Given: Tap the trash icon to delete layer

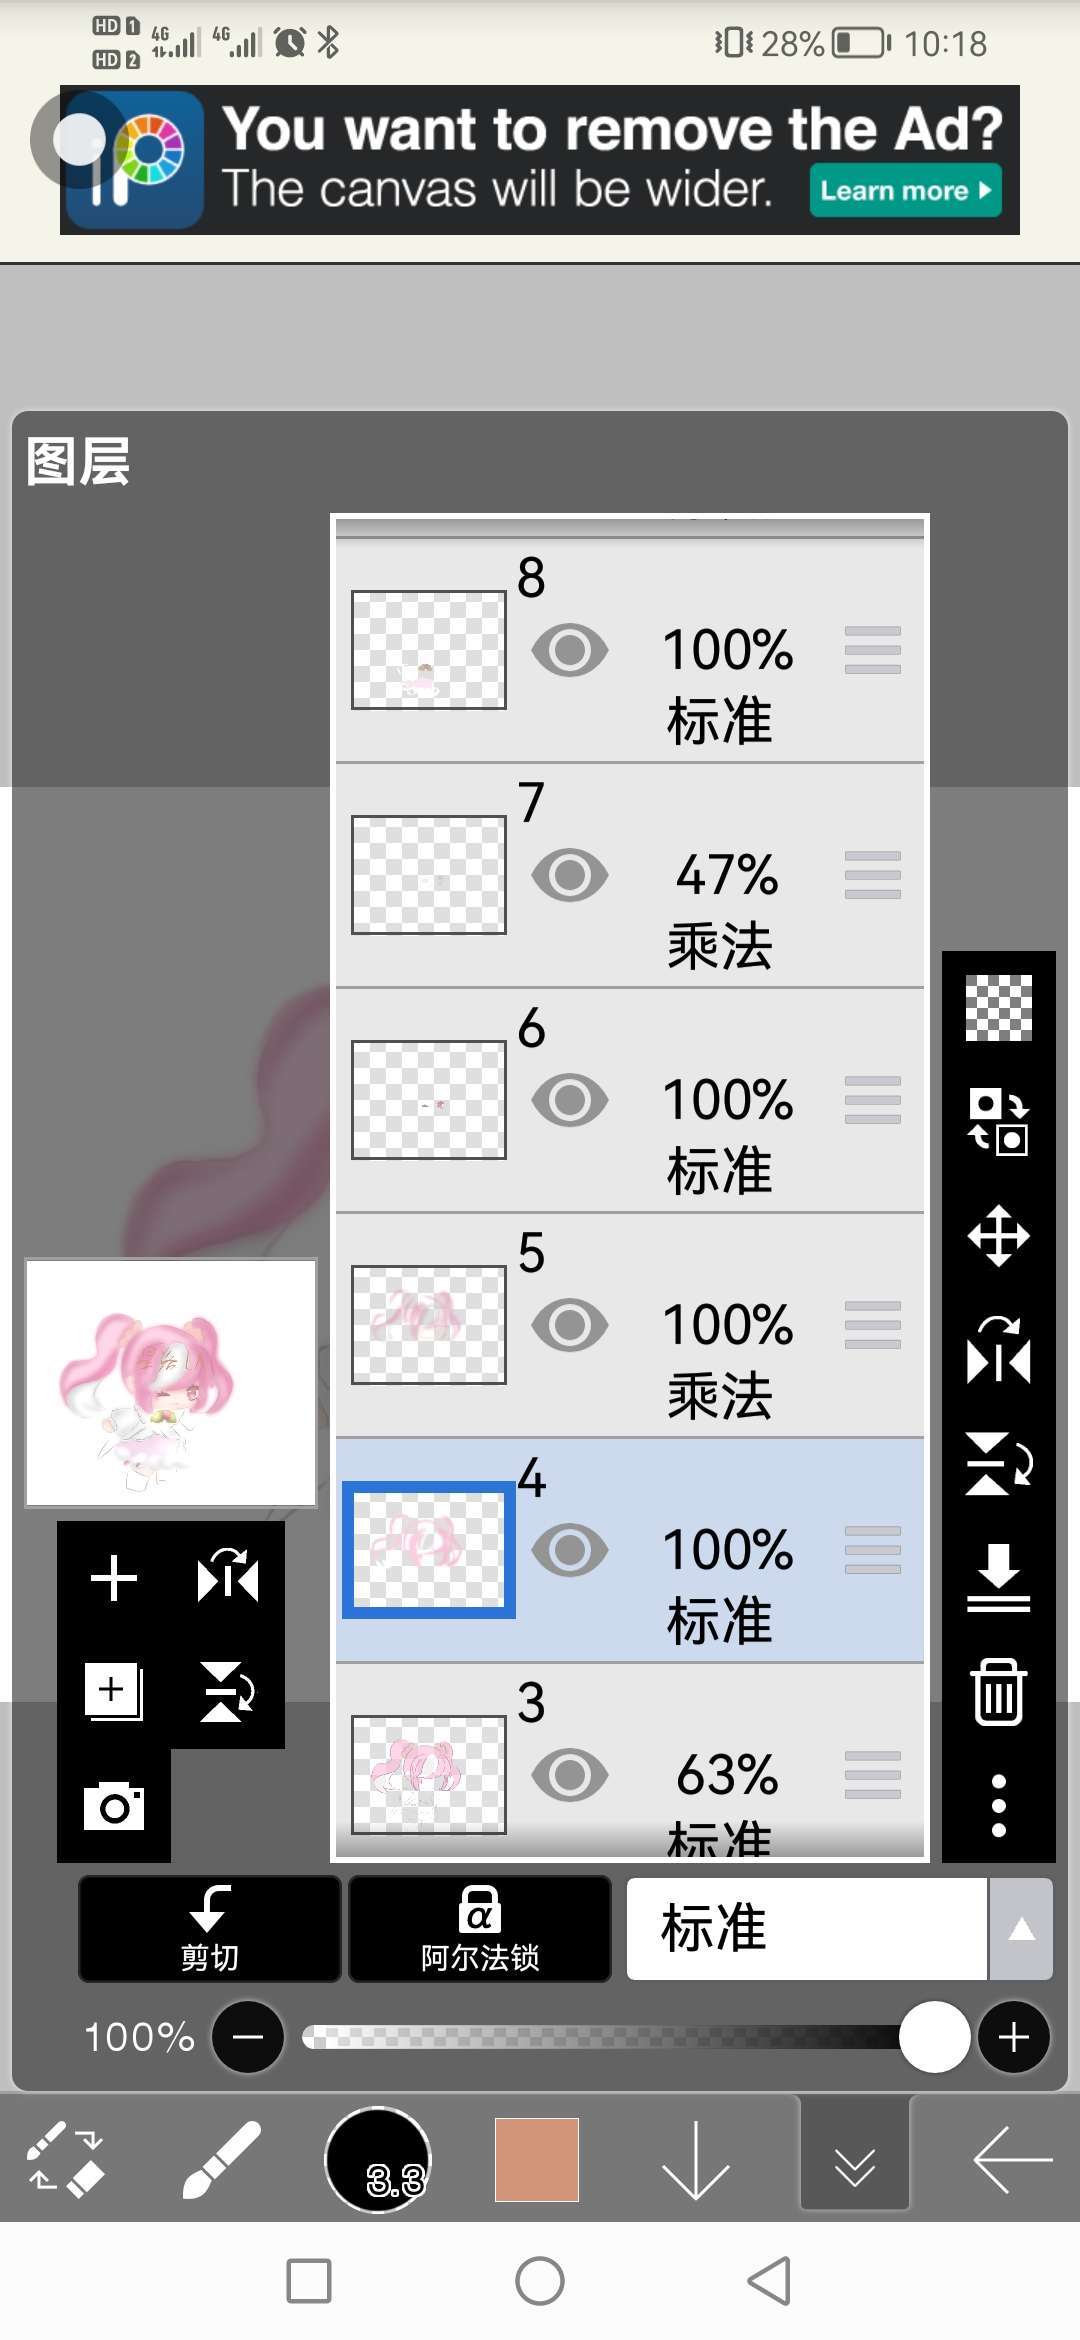Looking at the screenshot, I should point(998,1692).
